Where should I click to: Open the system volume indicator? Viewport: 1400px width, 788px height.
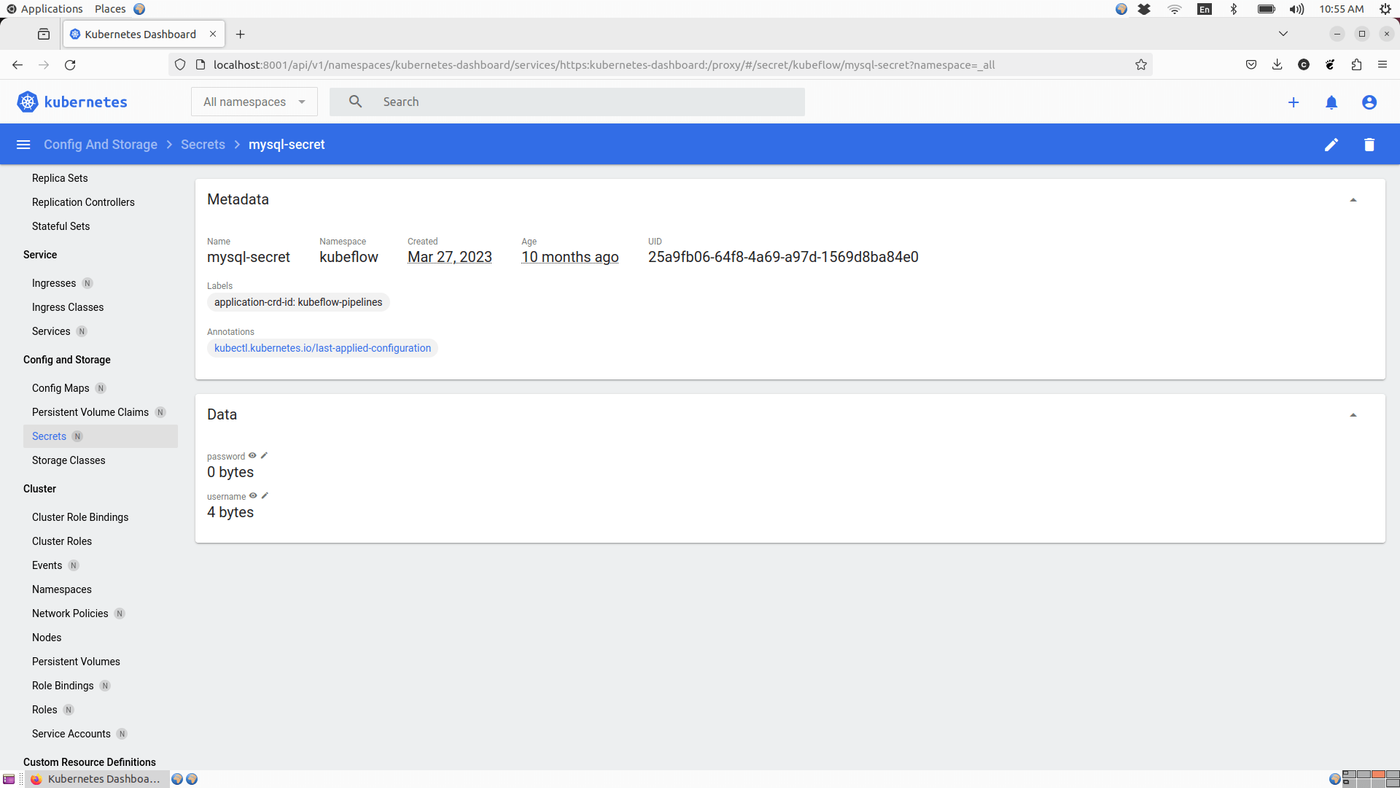pyautogui.click(x=1297, y=9)
